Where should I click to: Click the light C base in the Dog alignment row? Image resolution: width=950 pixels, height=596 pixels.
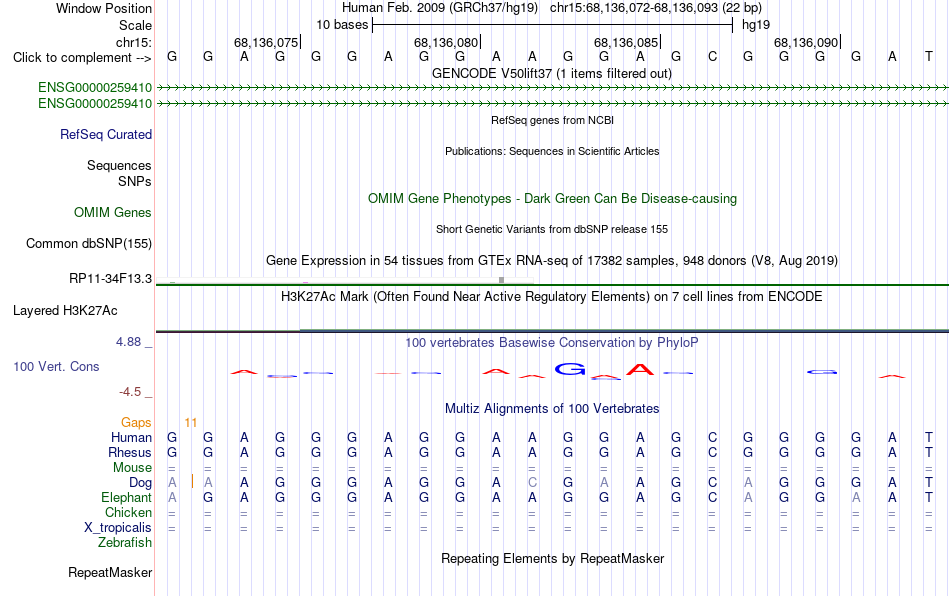point(532,482)
